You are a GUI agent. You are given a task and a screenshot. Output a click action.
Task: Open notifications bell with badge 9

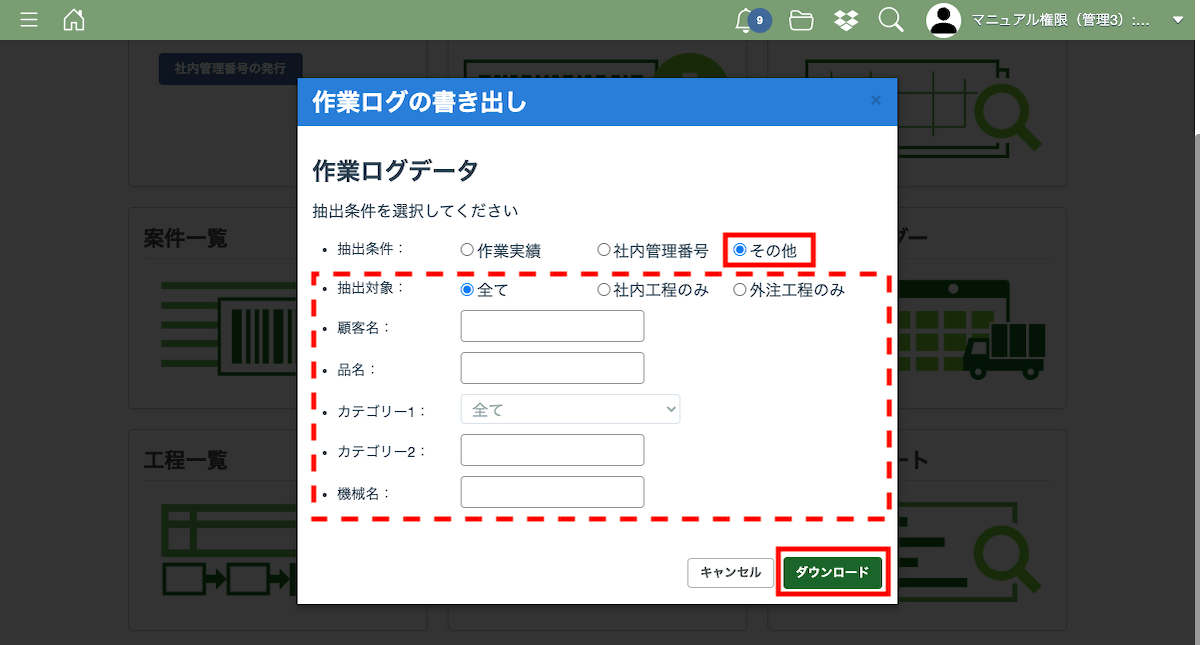pos(744,20)
